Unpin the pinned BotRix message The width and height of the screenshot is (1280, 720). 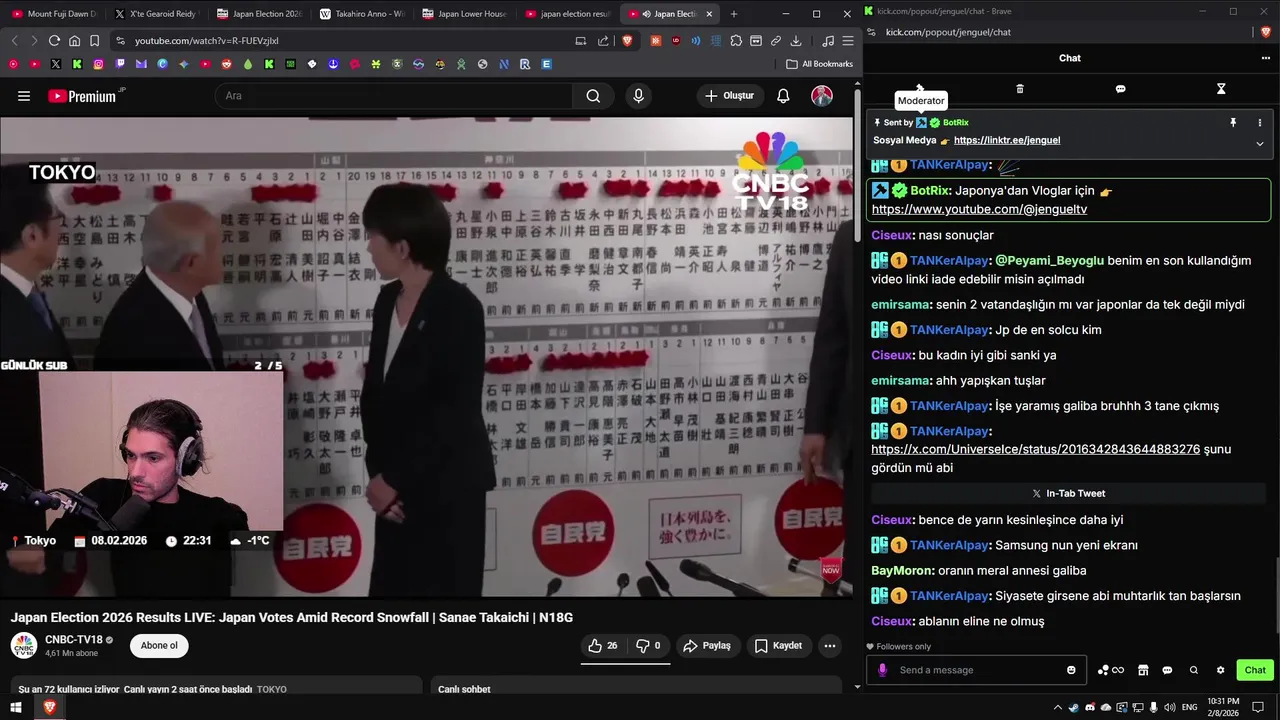pos(1233,122)
